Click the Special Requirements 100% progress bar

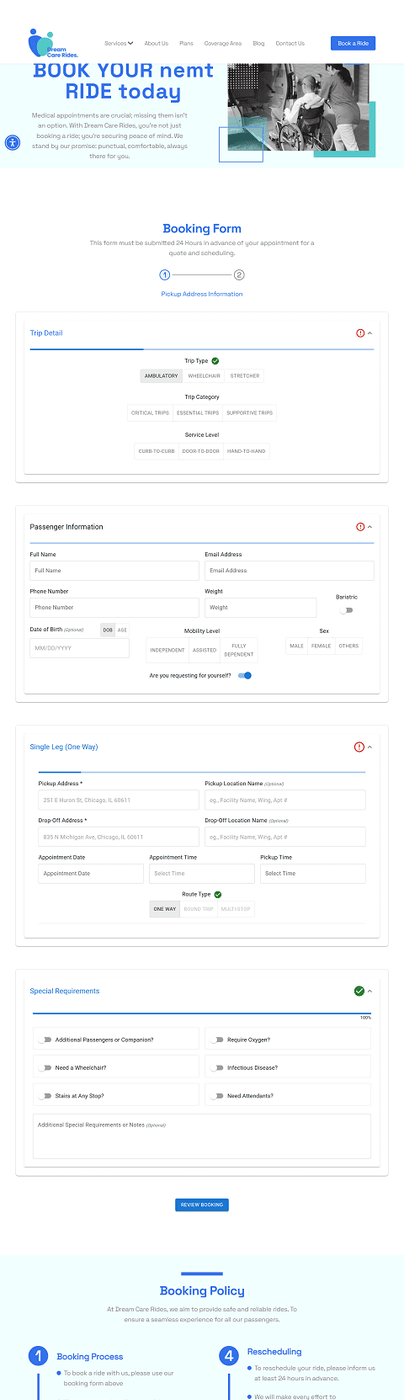click(202, 1013)
